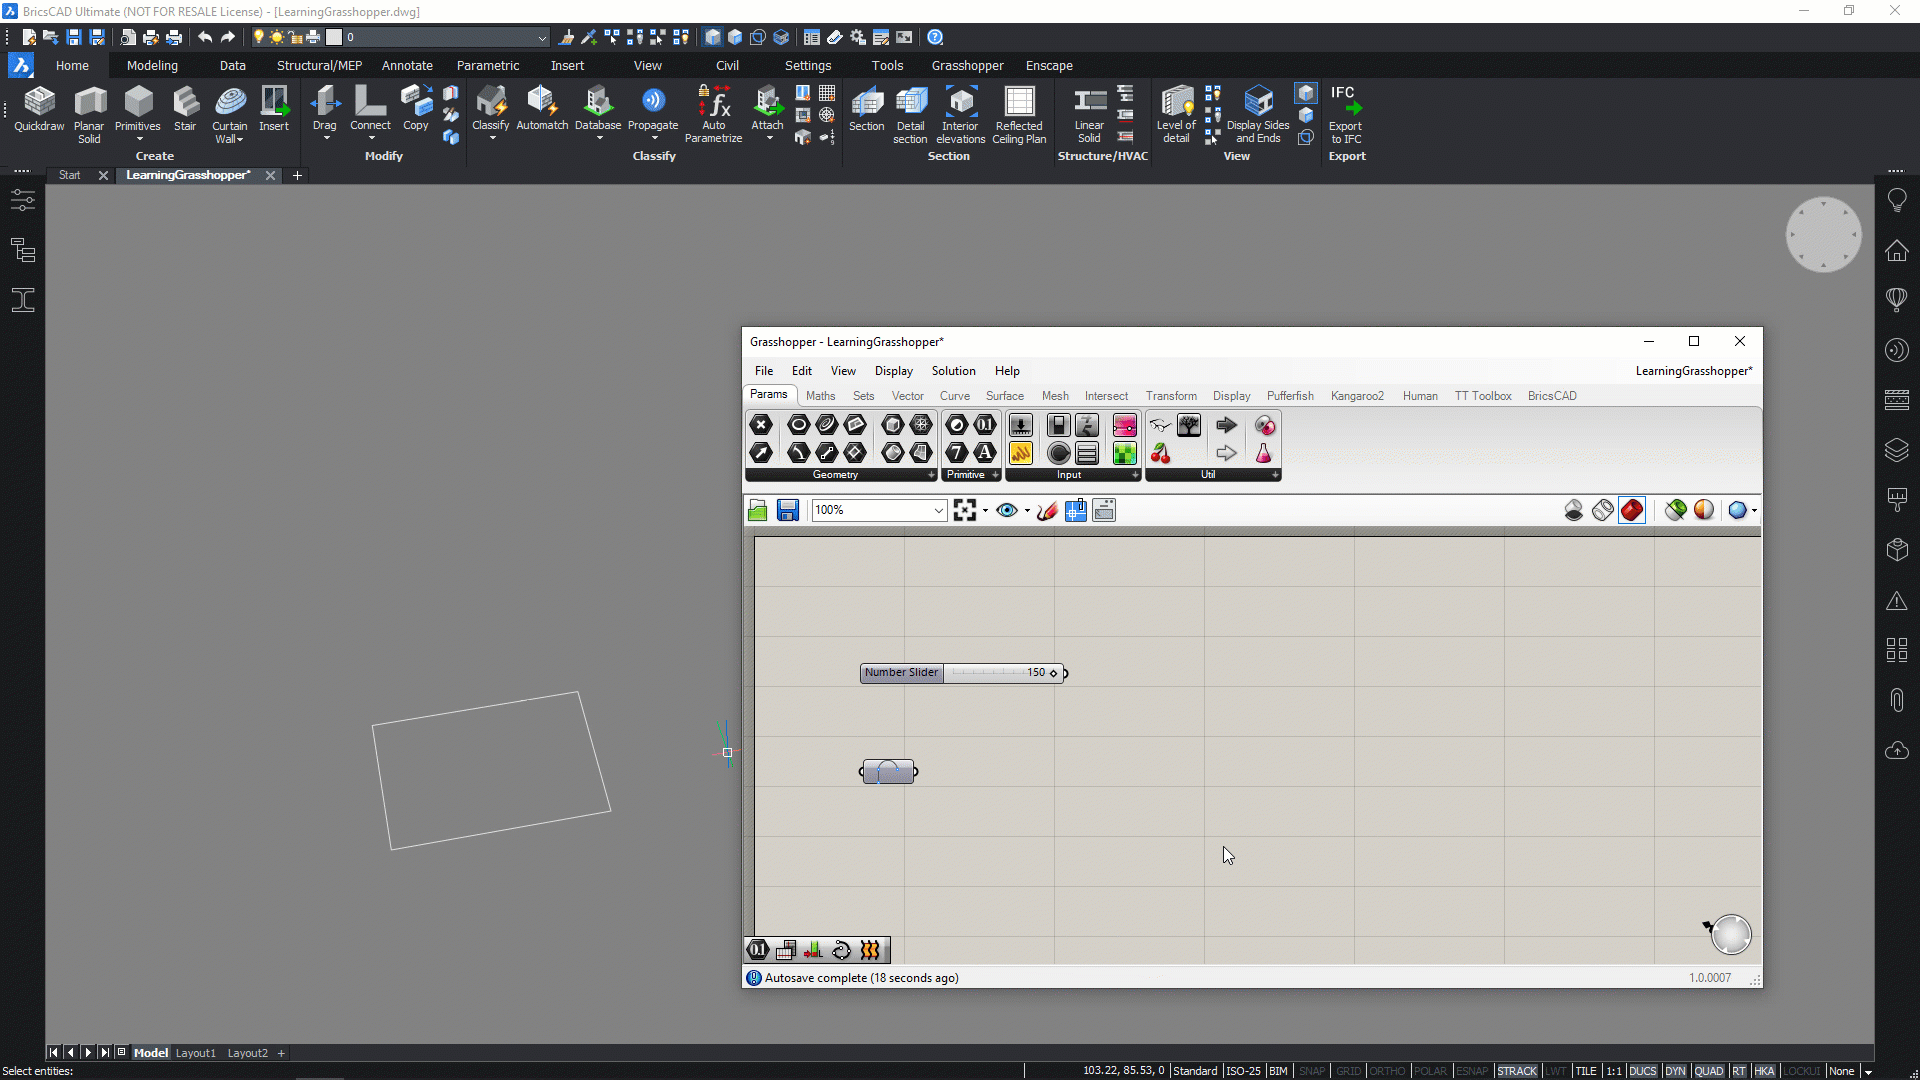The width and height of the screenshot is (1920, 1080).
Task: Save the Grasshopper definition
Action: tap(787, 510)
